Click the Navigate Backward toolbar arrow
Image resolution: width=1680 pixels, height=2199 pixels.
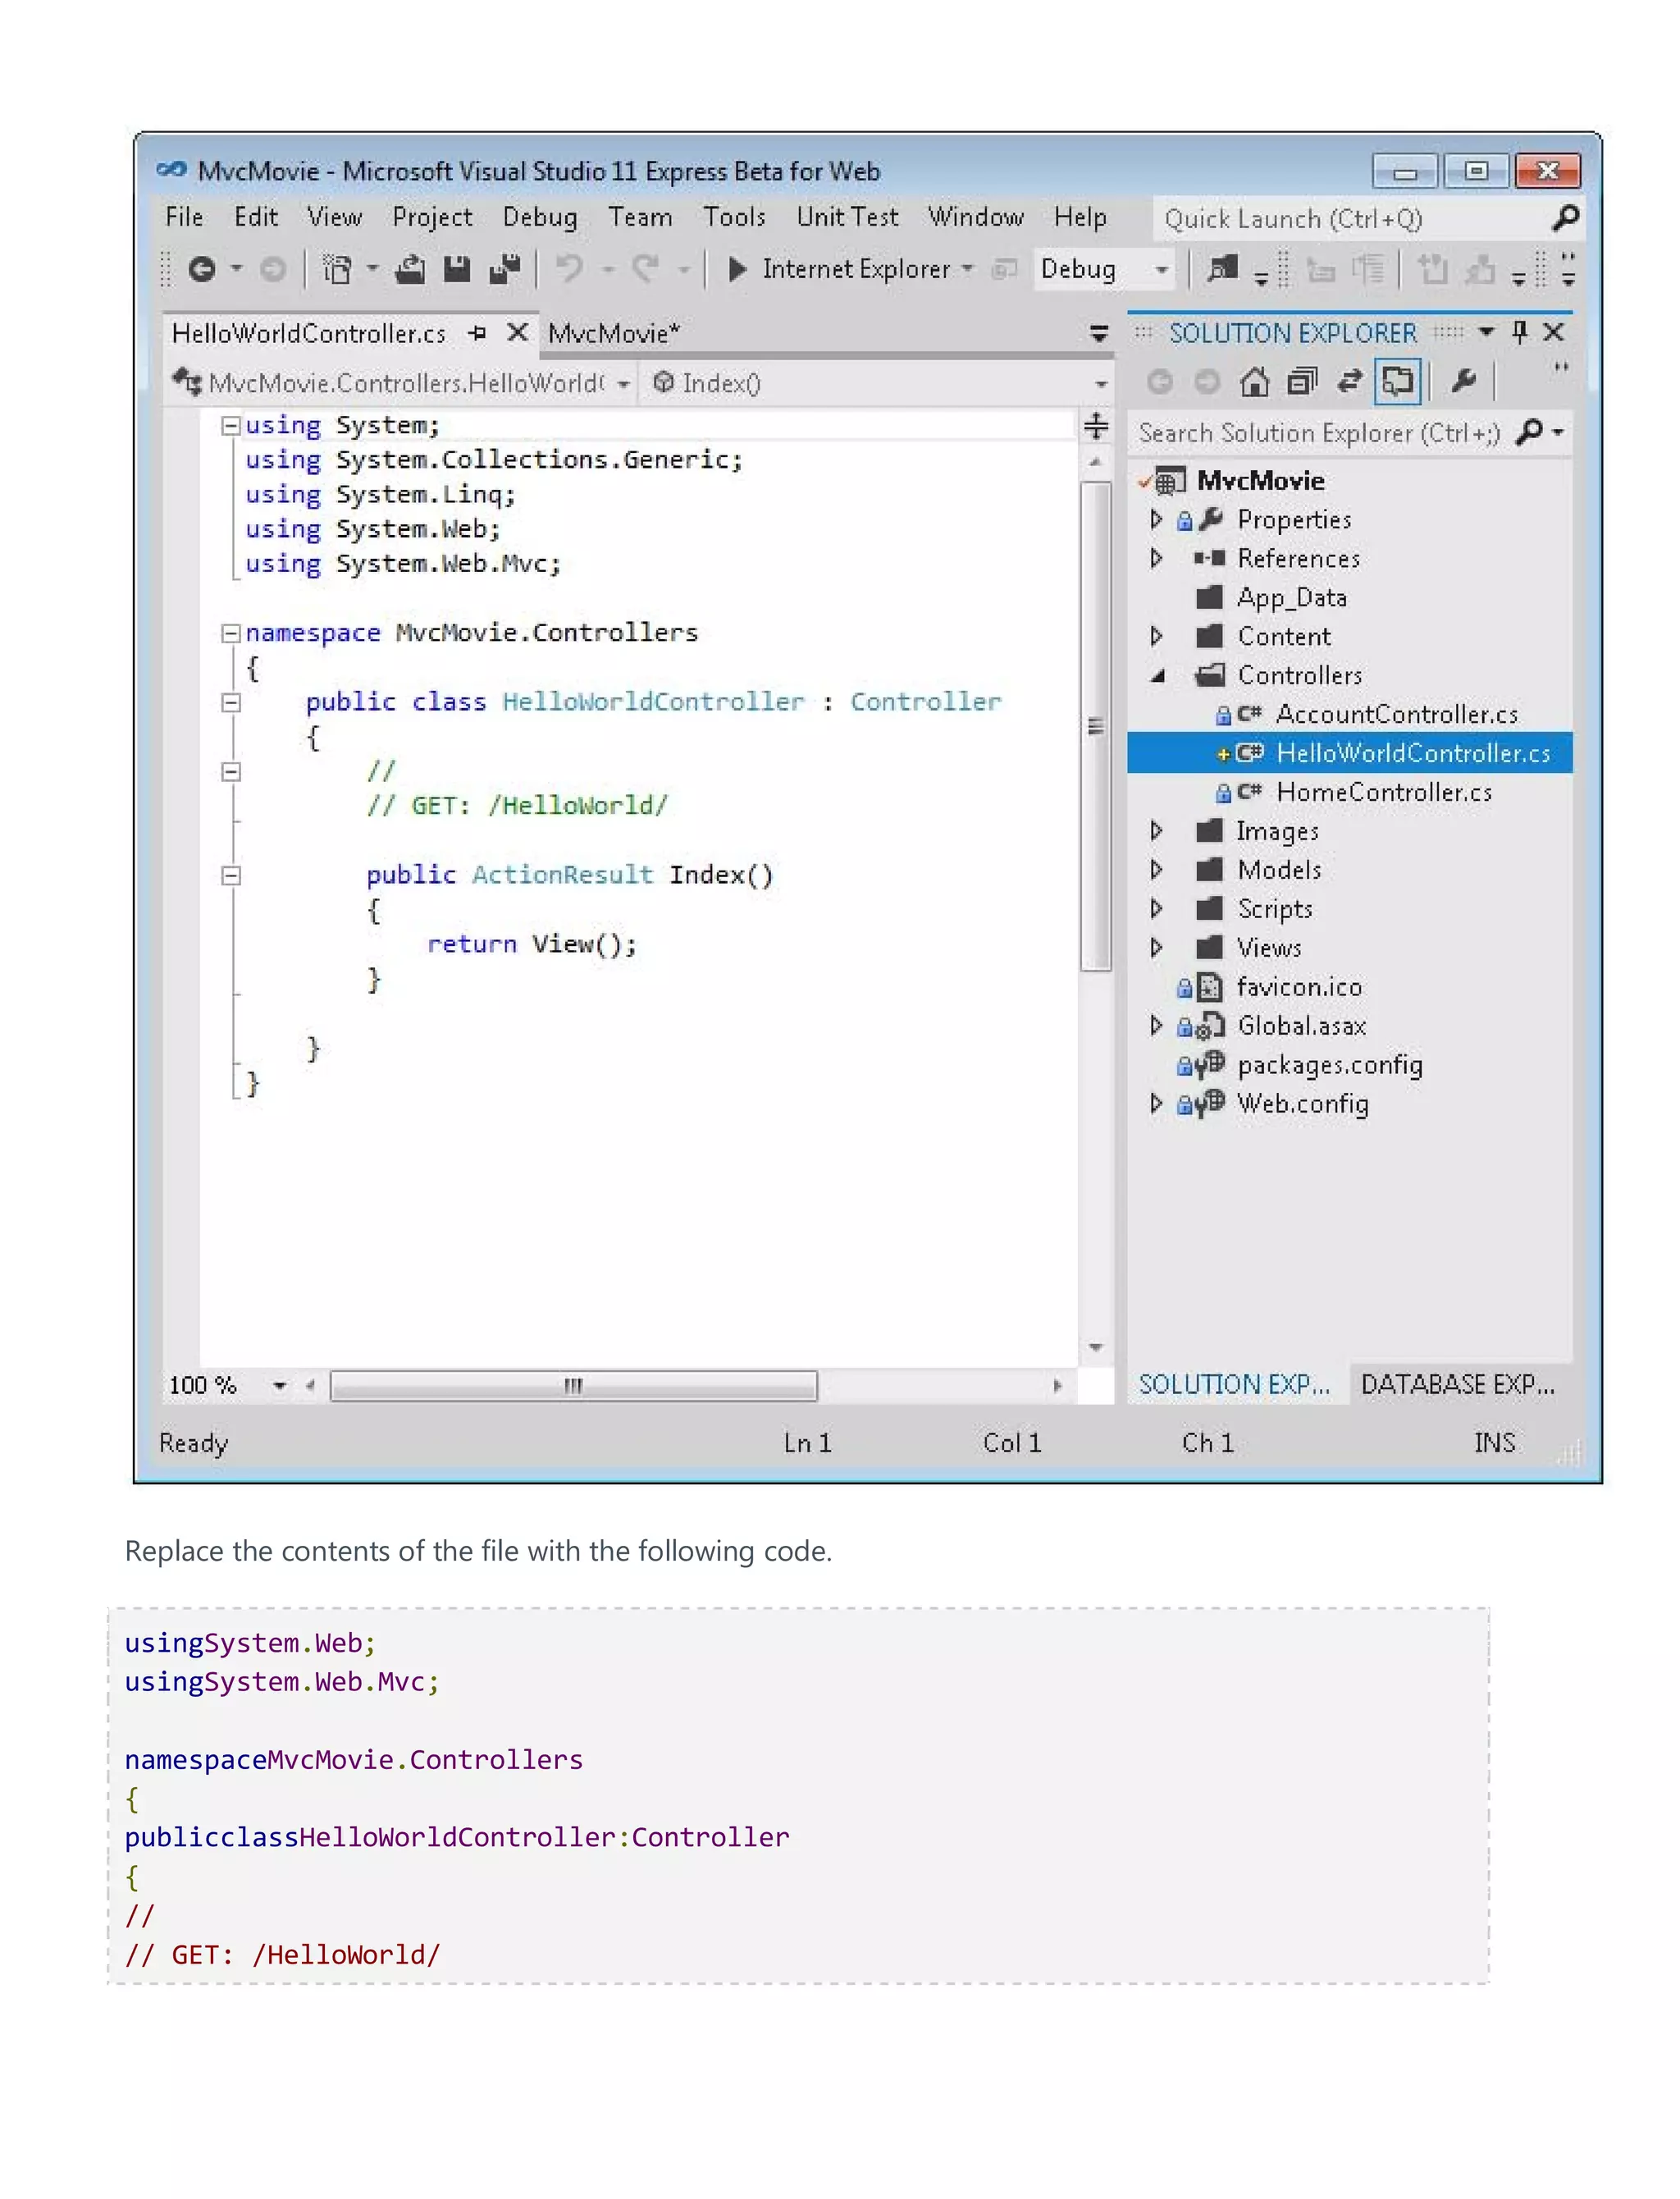click(202, 269)
